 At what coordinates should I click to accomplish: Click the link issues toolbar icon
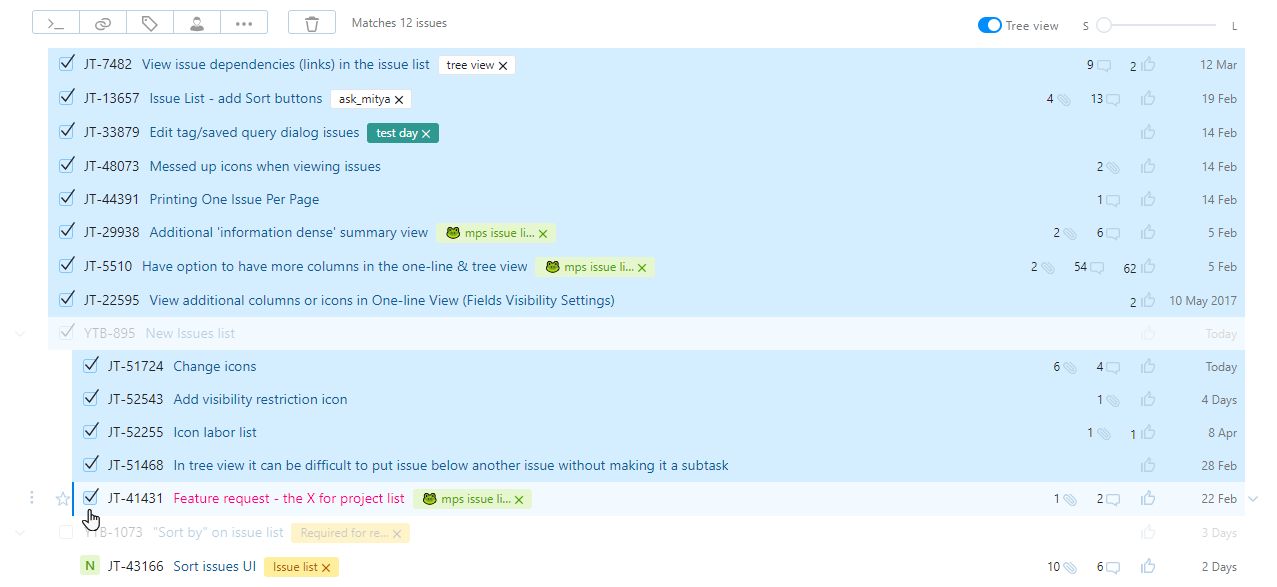103,23
